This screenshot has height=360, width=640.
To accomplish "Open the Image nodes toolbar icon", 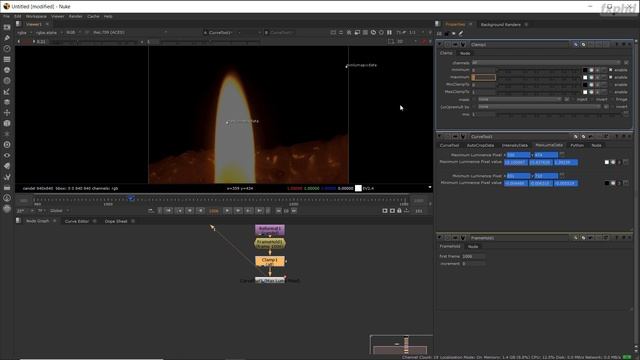I will tap(7, 27).
